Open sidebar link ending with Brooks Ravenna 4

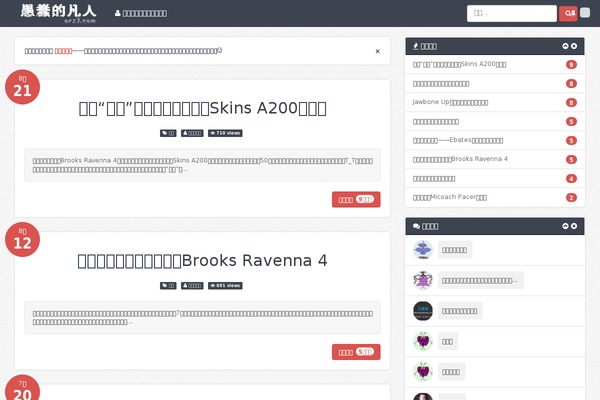[460, 159]
